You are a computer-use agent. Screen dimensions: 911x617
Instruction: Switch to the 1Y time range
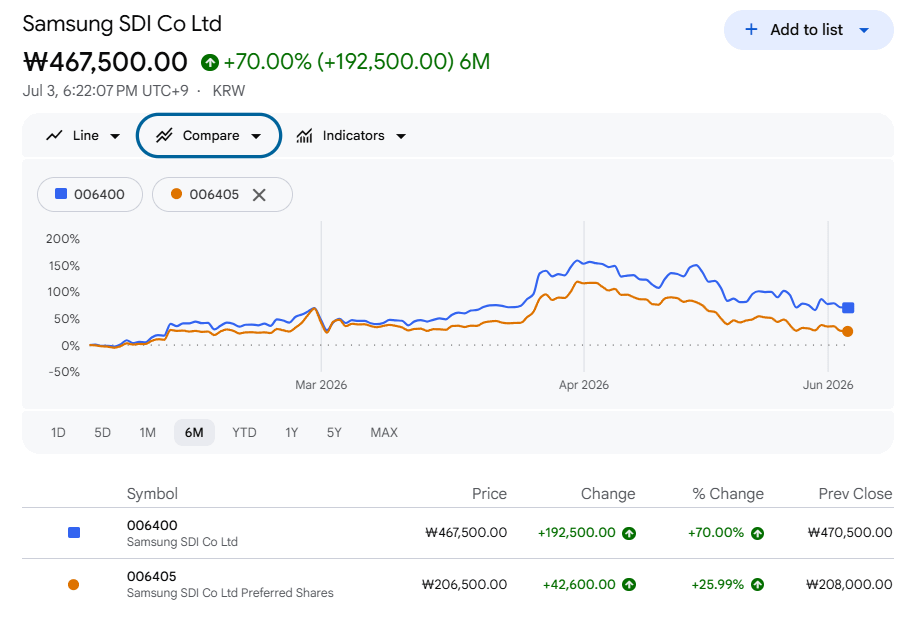[x=292, y=432]
